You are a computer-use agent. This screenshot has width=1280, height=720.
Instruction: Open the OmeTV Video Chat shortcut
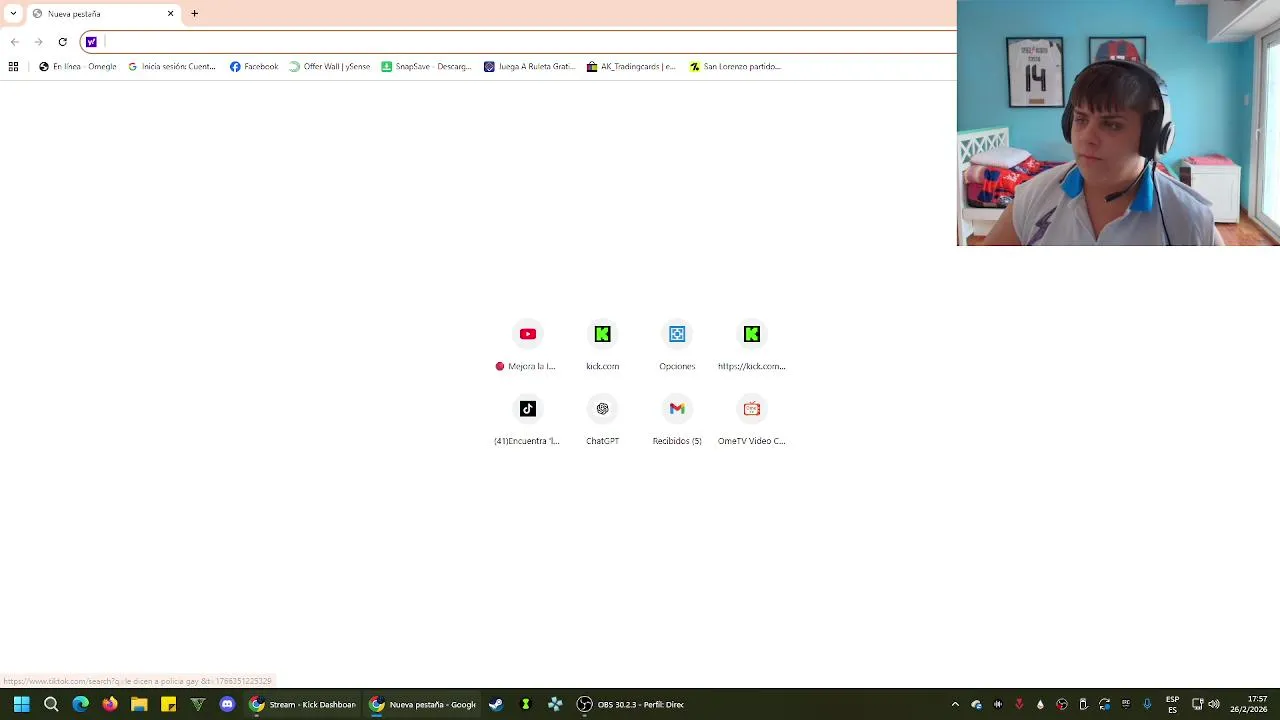pyautogui.click(x=752, y=420)
